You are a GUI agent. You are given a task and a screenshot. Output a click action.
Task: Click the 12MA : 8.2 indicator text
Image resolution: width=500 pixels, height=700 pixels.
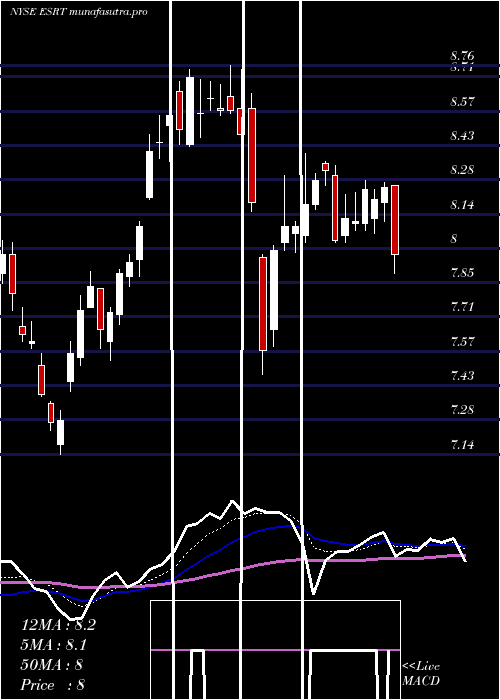(x=58, y=625)
